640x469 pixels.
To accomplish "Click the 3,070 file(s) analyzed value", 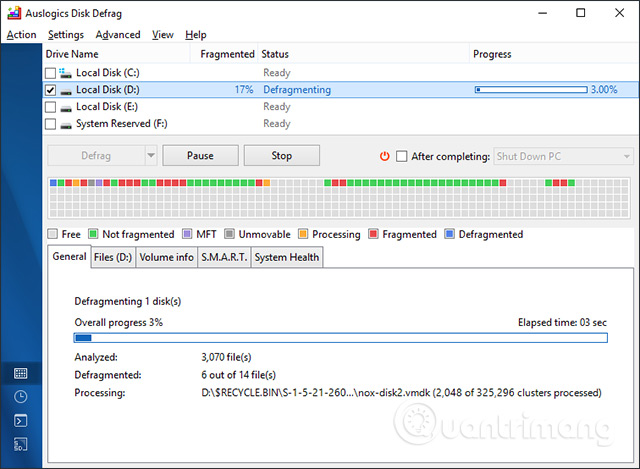I will point(226,357).
